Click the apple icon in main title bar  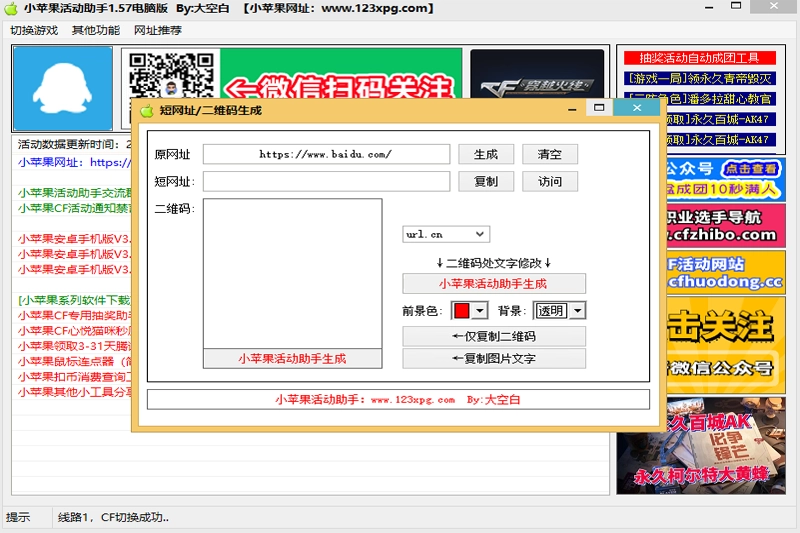(x=11, y=9)
